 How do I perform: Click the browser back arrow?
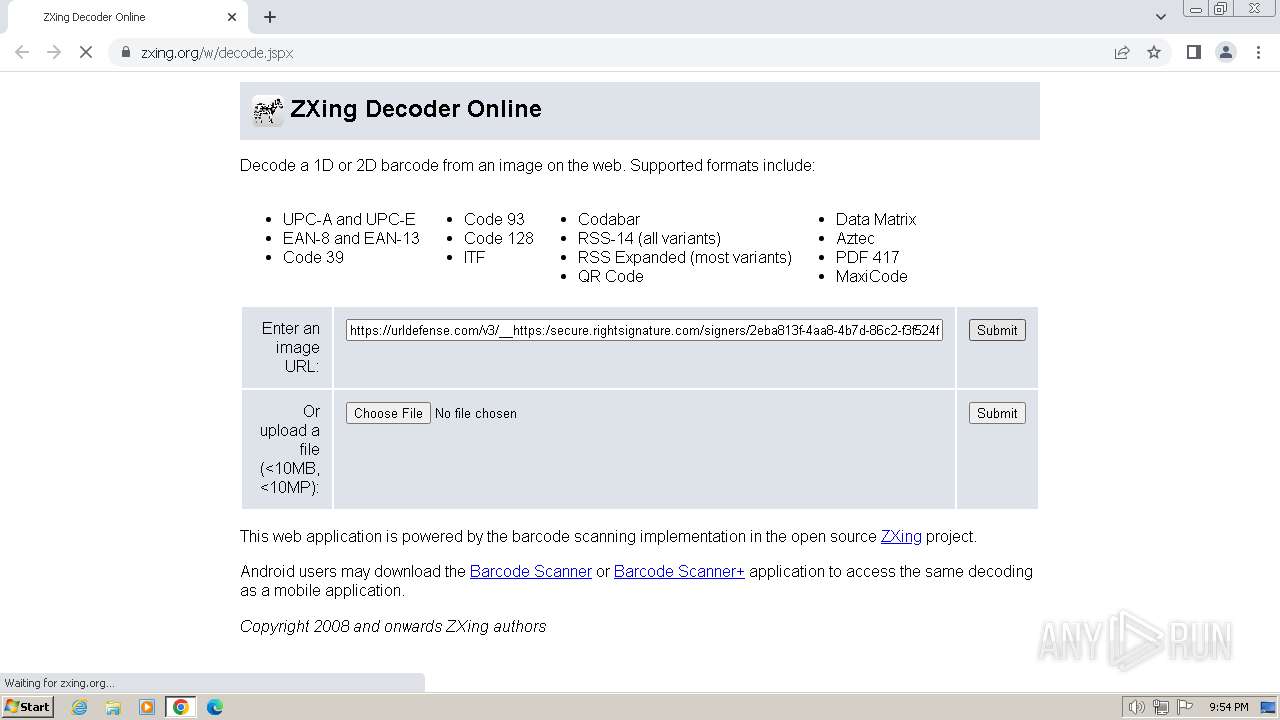(22, 52)
